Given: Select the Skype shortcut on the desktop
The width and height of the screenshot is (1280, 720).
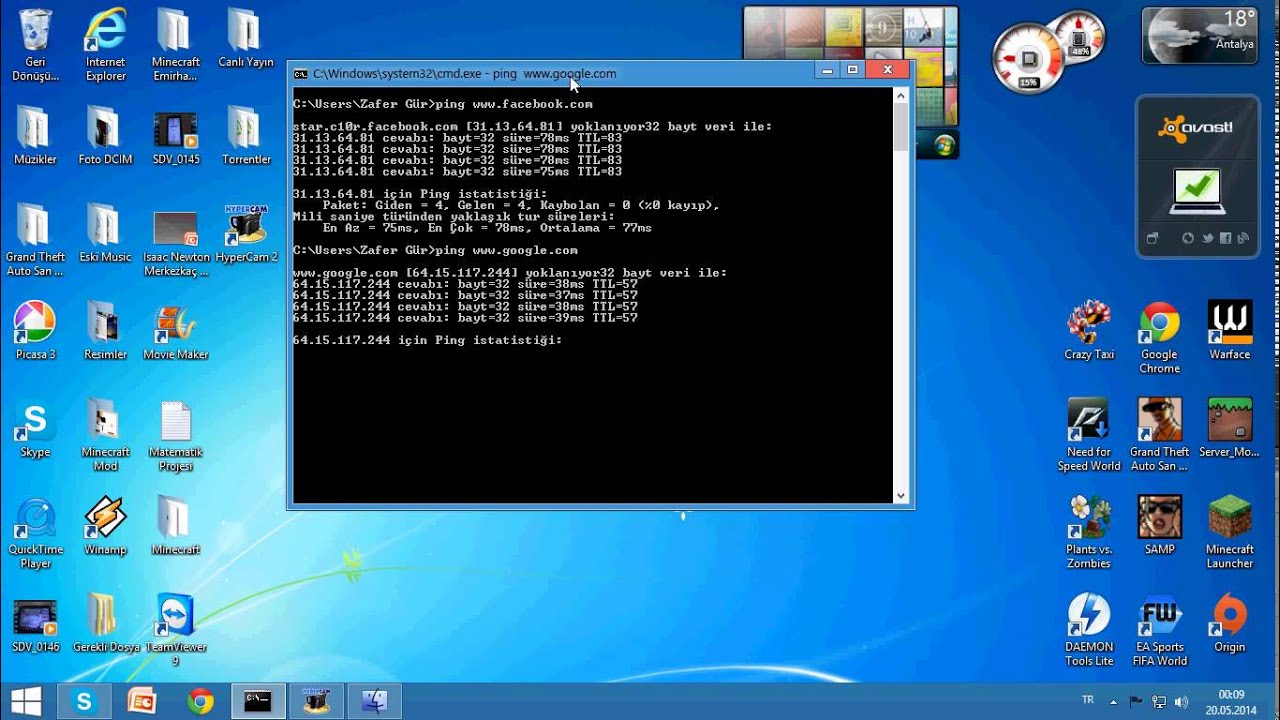Looking at the screenshot, I should (36, 428).
